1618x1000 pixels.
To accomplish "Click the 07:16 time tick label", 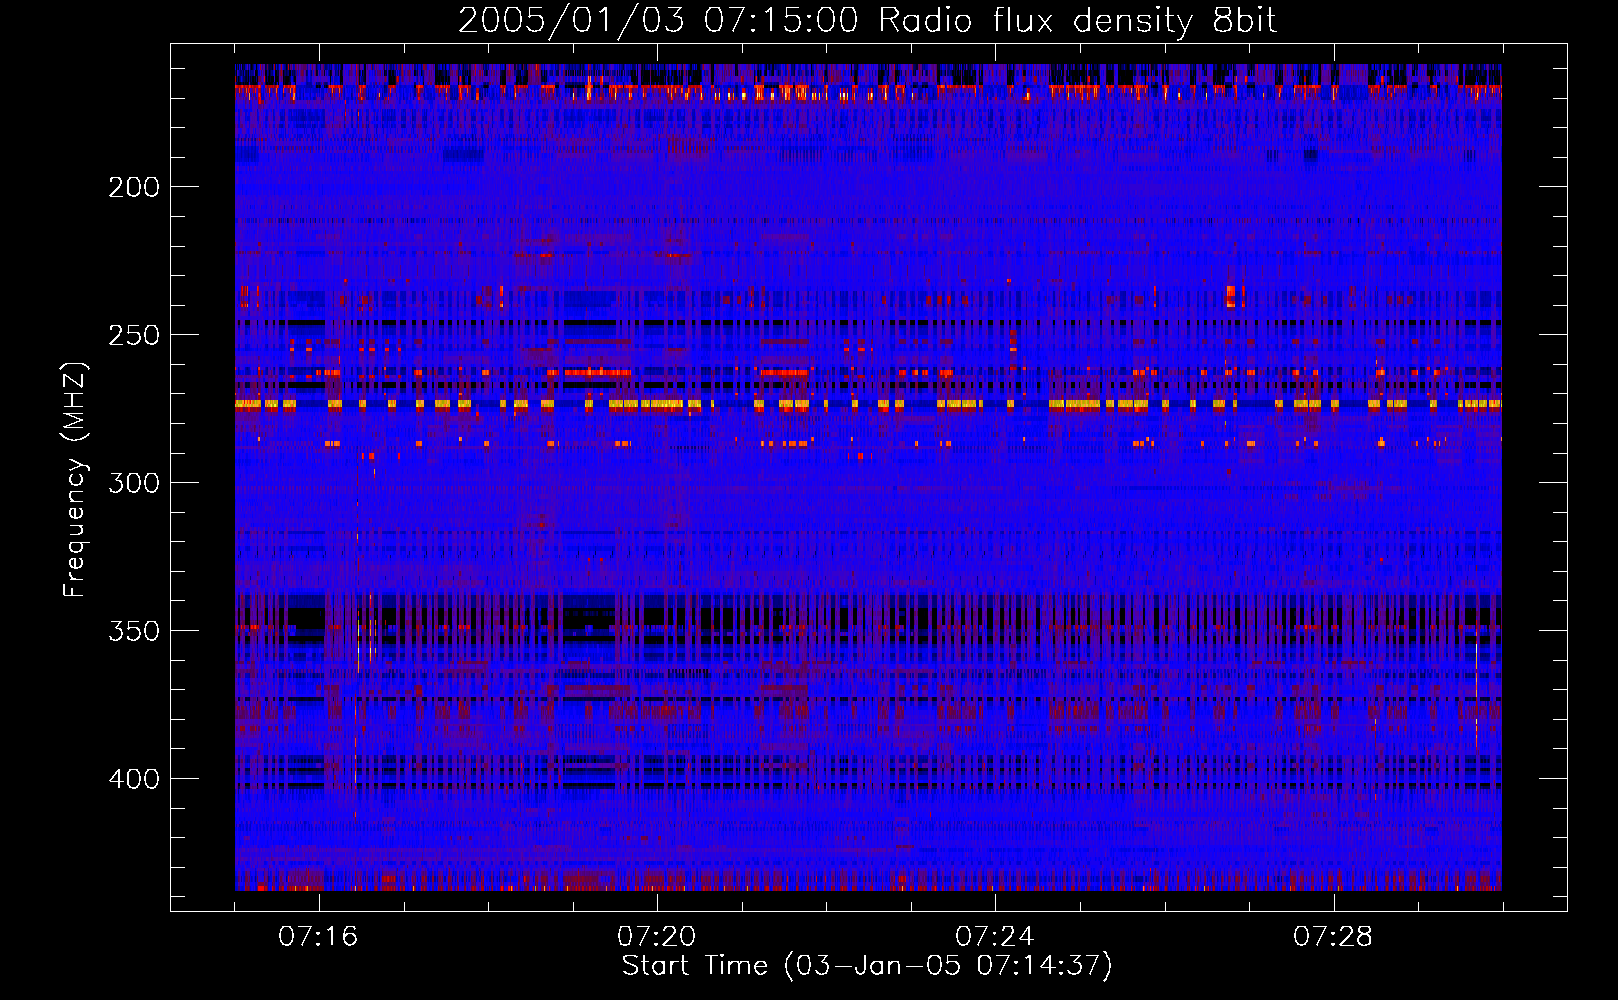I will click(x=318, y=937).
